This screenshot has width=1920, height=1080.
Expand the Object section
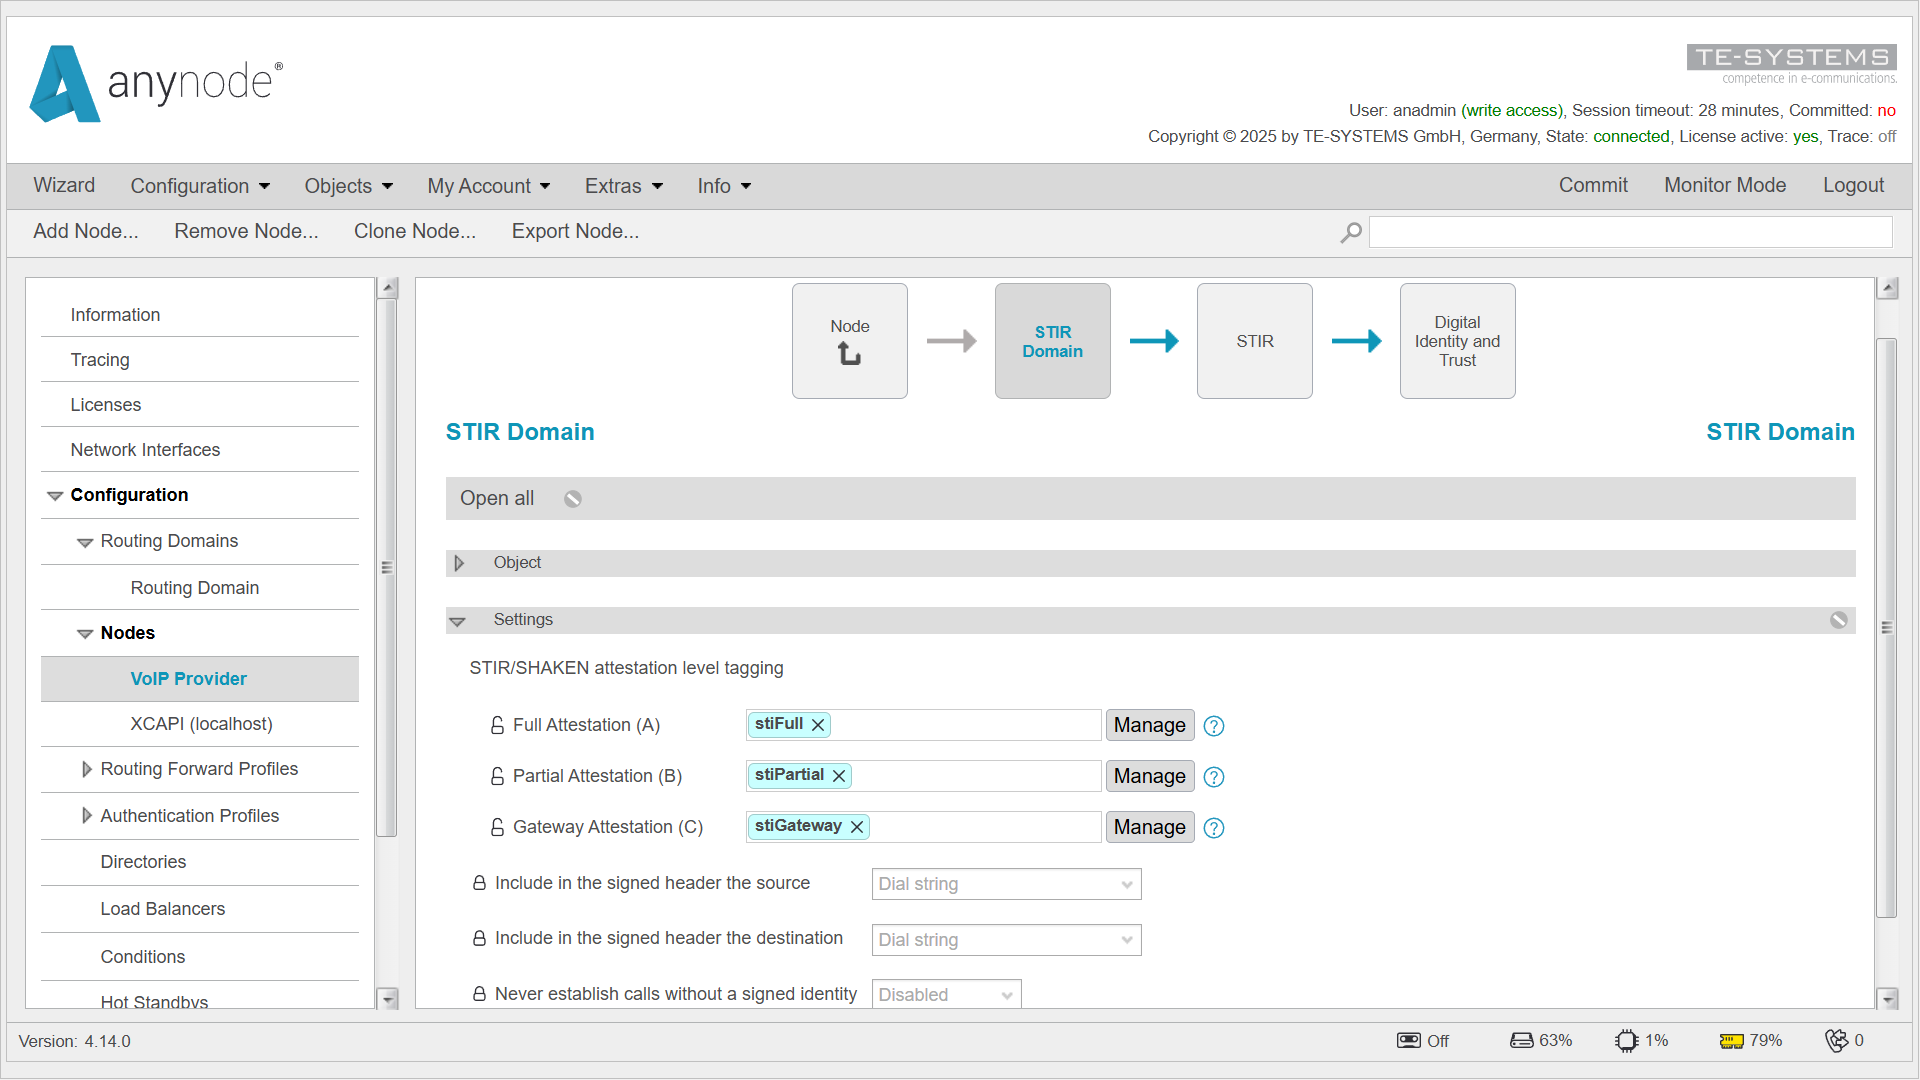point(460,562)
